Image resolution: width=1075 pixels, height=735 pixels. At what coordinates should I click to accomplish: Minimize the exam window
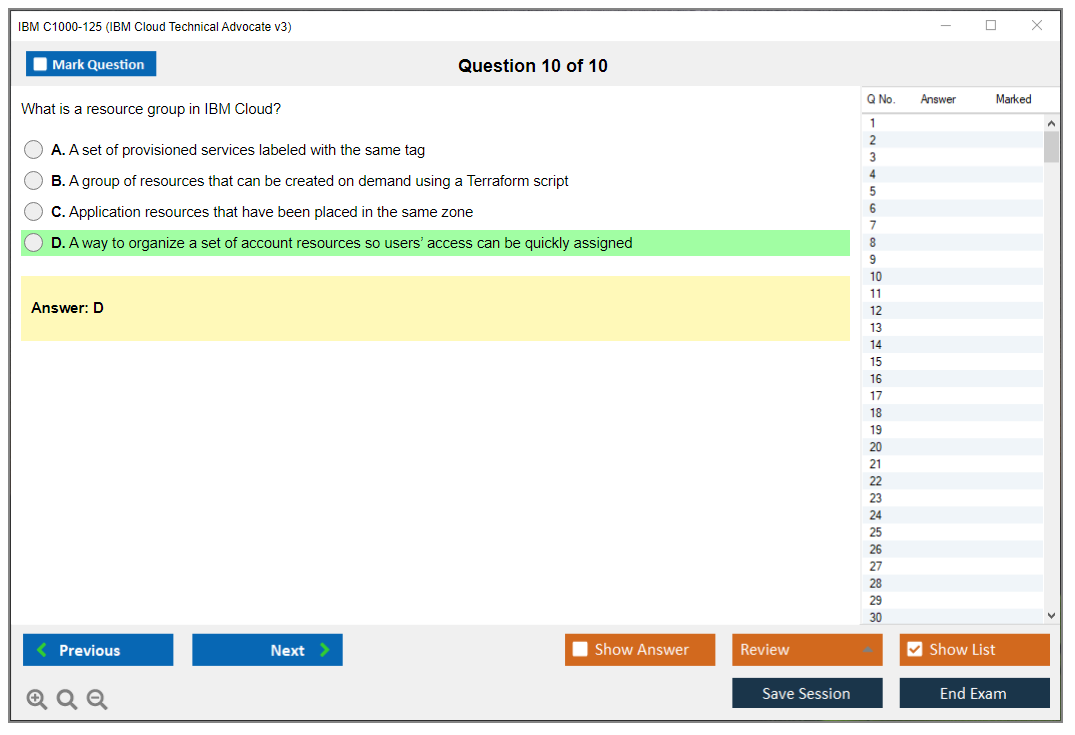pyautogui.click(x=946, y=26)
